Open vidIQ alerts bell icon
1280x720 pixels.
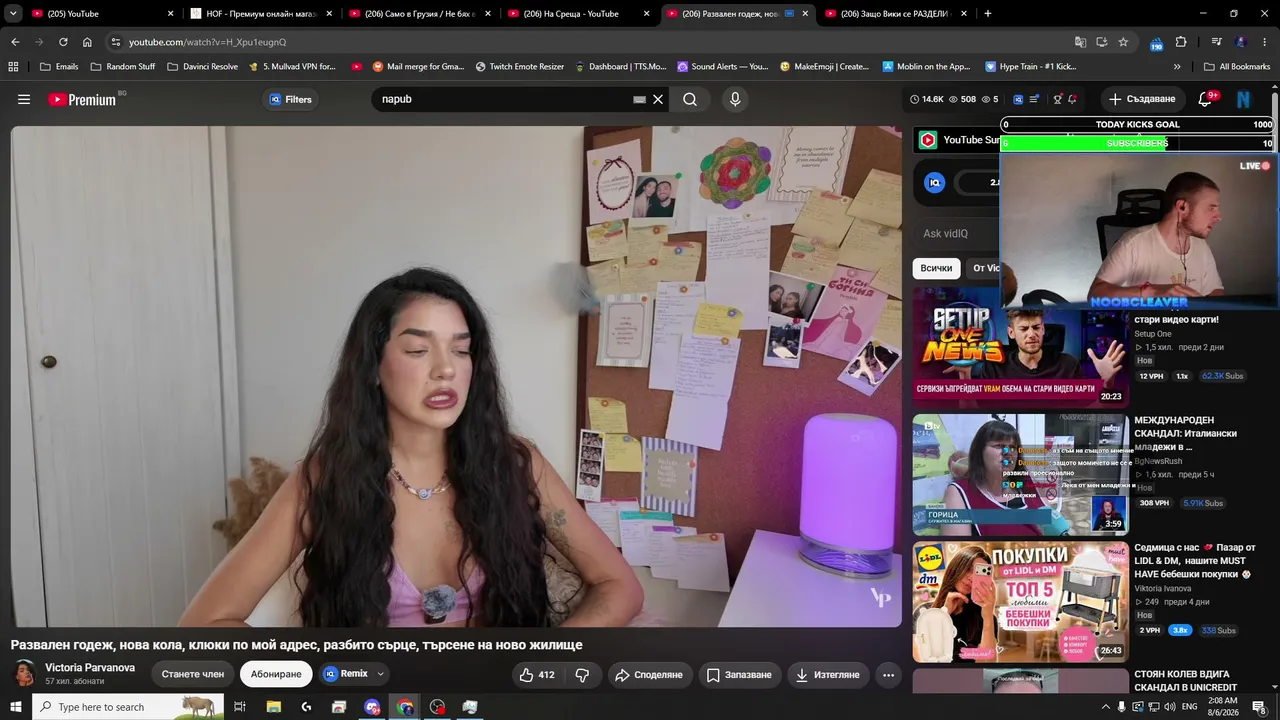click(x=1072, y=99)
